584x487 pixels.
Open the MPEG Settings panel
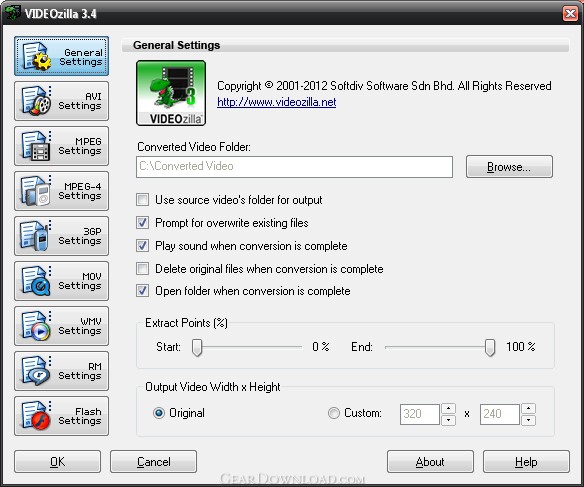point(61,146)
